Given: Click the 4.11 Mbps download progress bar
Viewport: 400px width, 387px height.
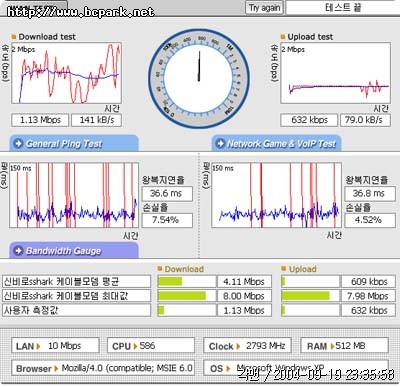Looking at the screenshot, I should pos(186,282).
